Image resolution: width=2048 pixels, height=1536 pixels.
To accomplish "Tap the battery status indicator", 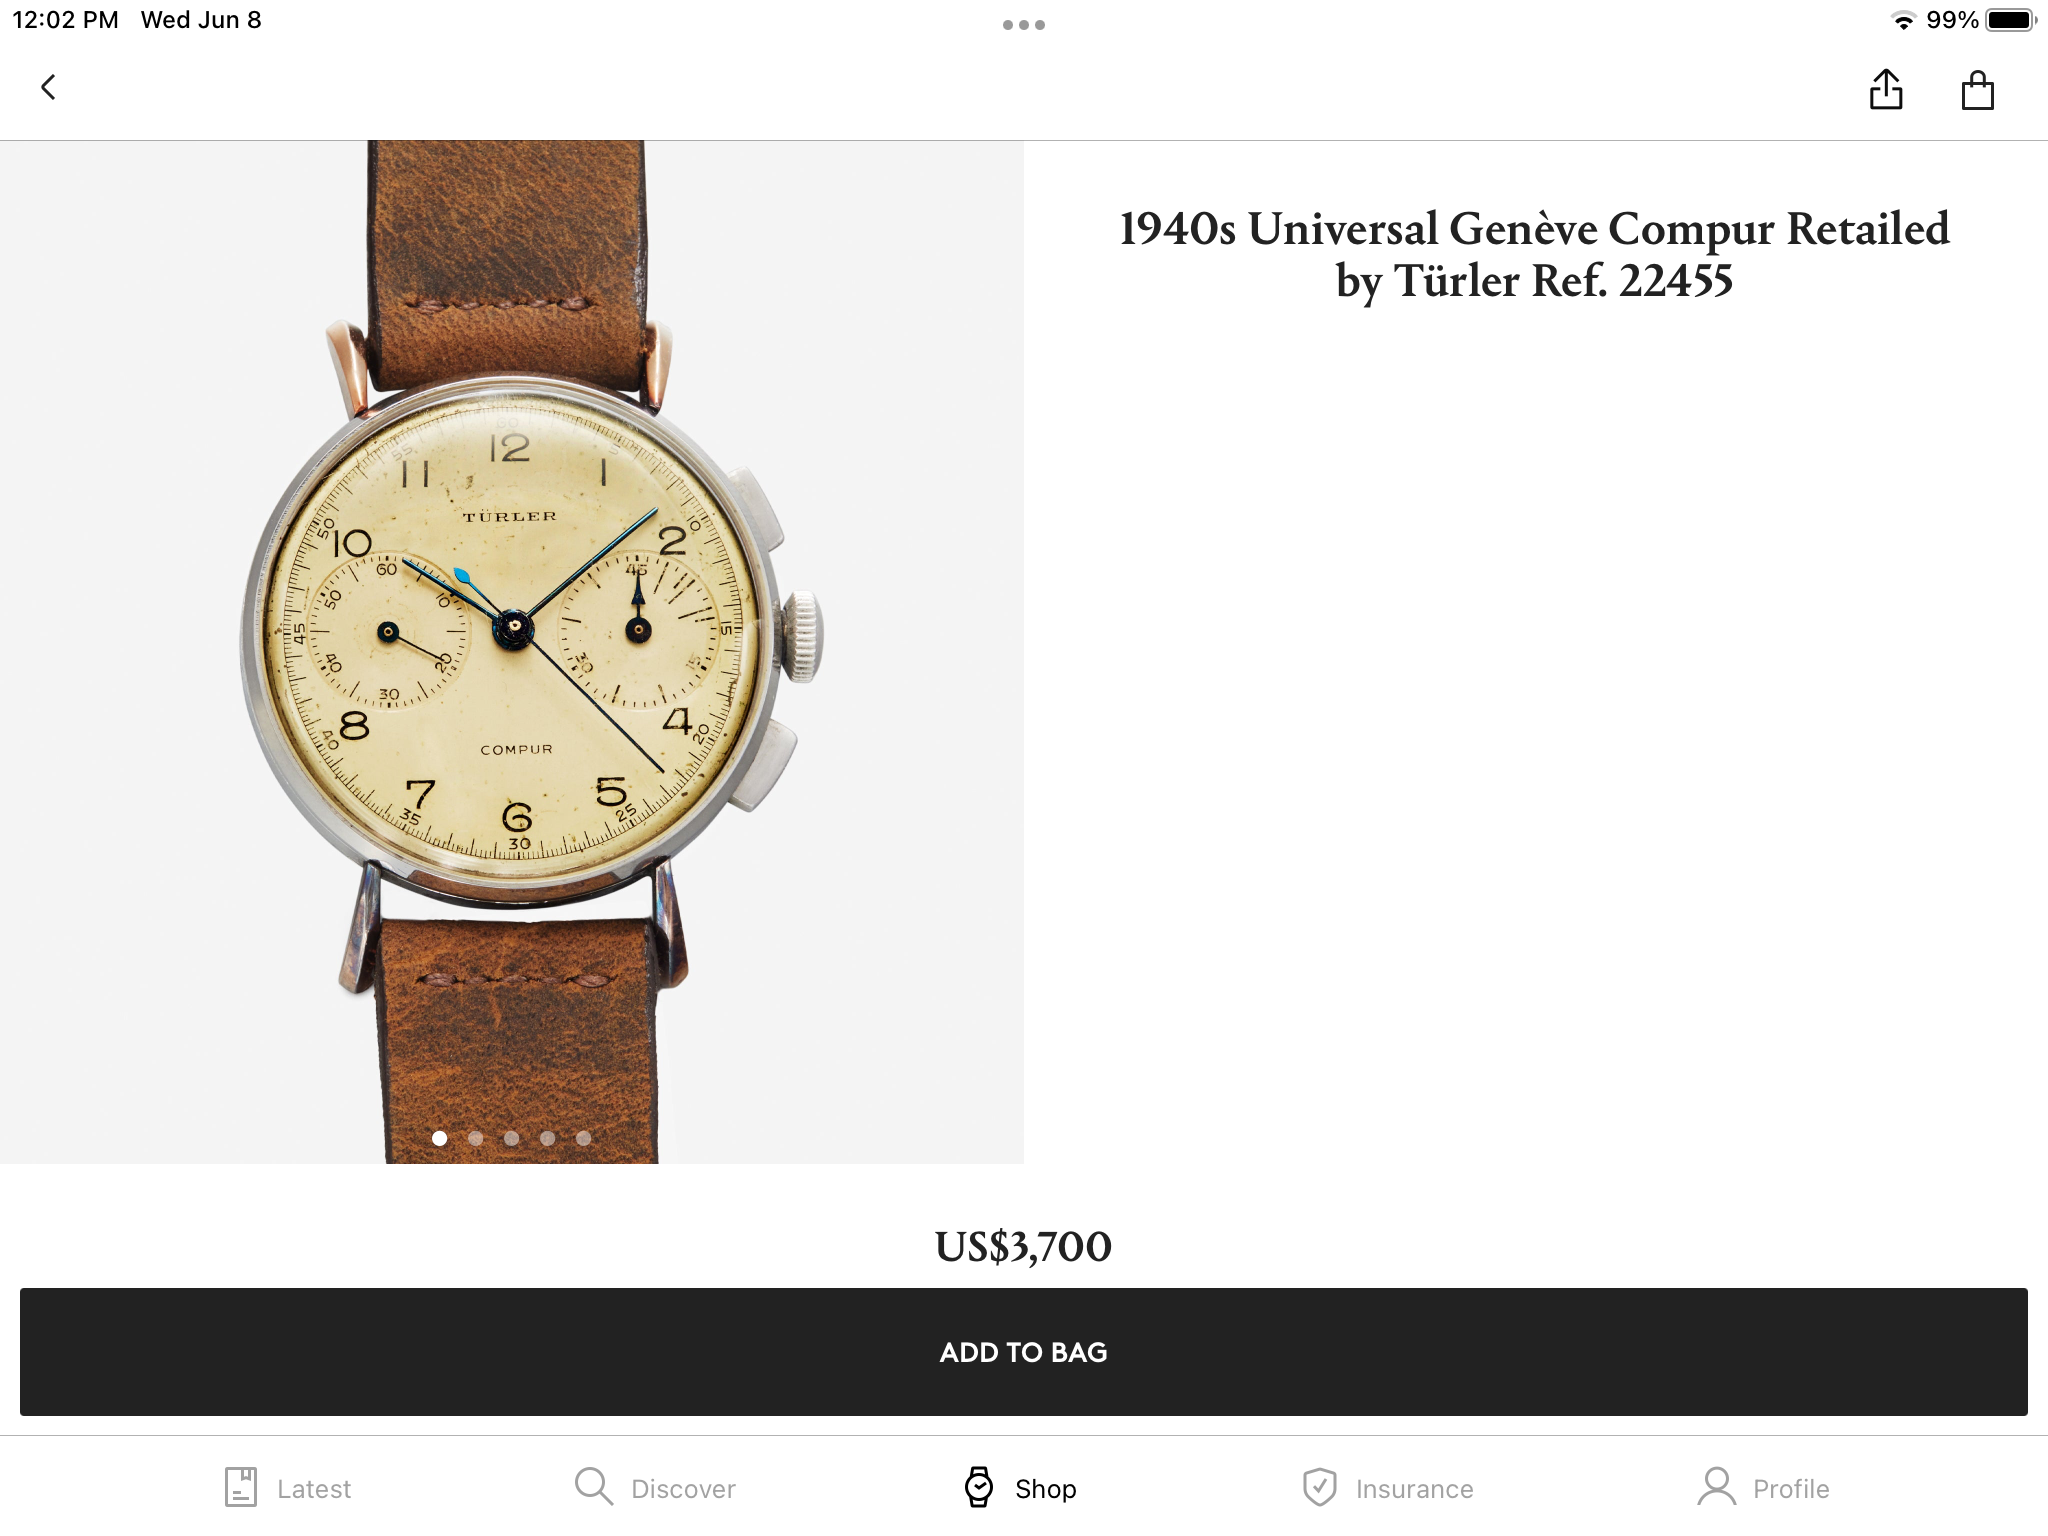I will point(2011,20).
